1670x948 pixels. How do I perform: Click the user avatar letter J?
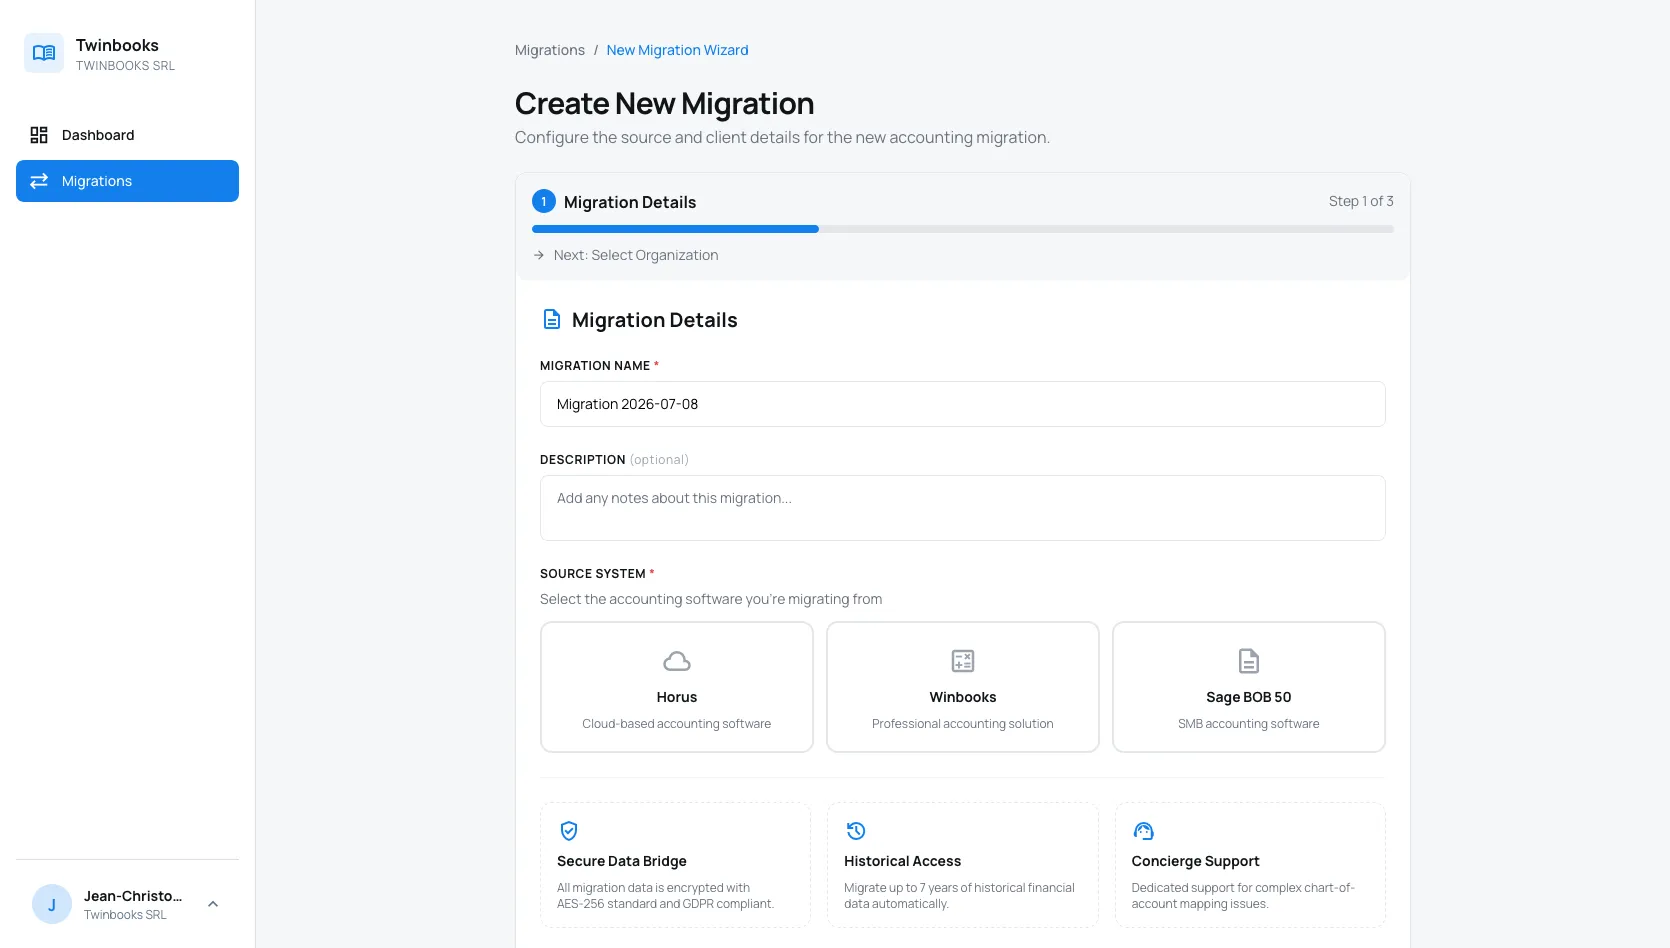52,904
